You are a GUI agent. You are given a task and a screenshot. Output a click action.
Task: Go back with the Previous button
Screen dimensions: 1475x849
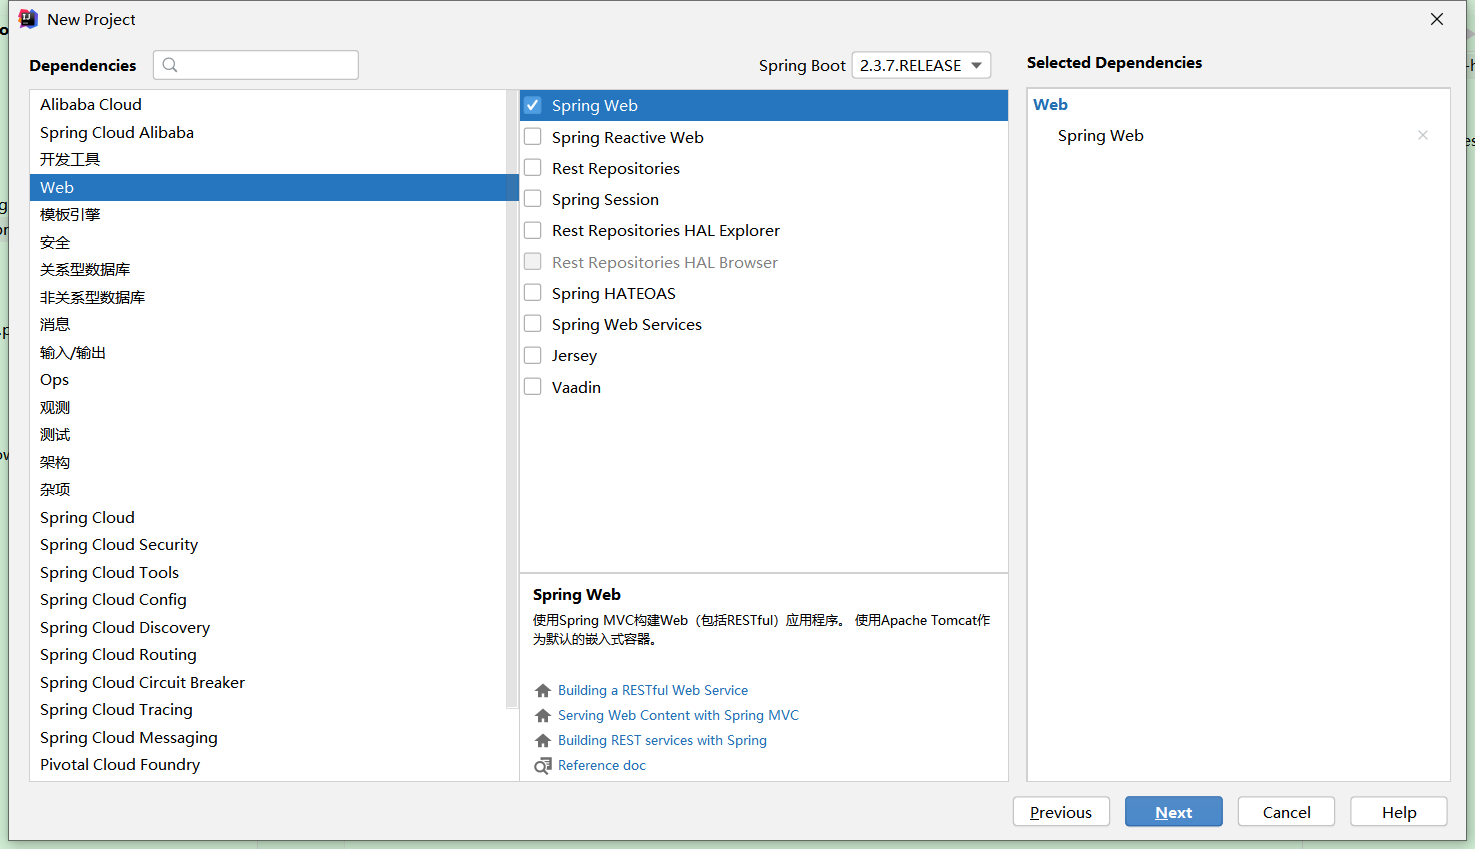click(x=1061, y=812)
